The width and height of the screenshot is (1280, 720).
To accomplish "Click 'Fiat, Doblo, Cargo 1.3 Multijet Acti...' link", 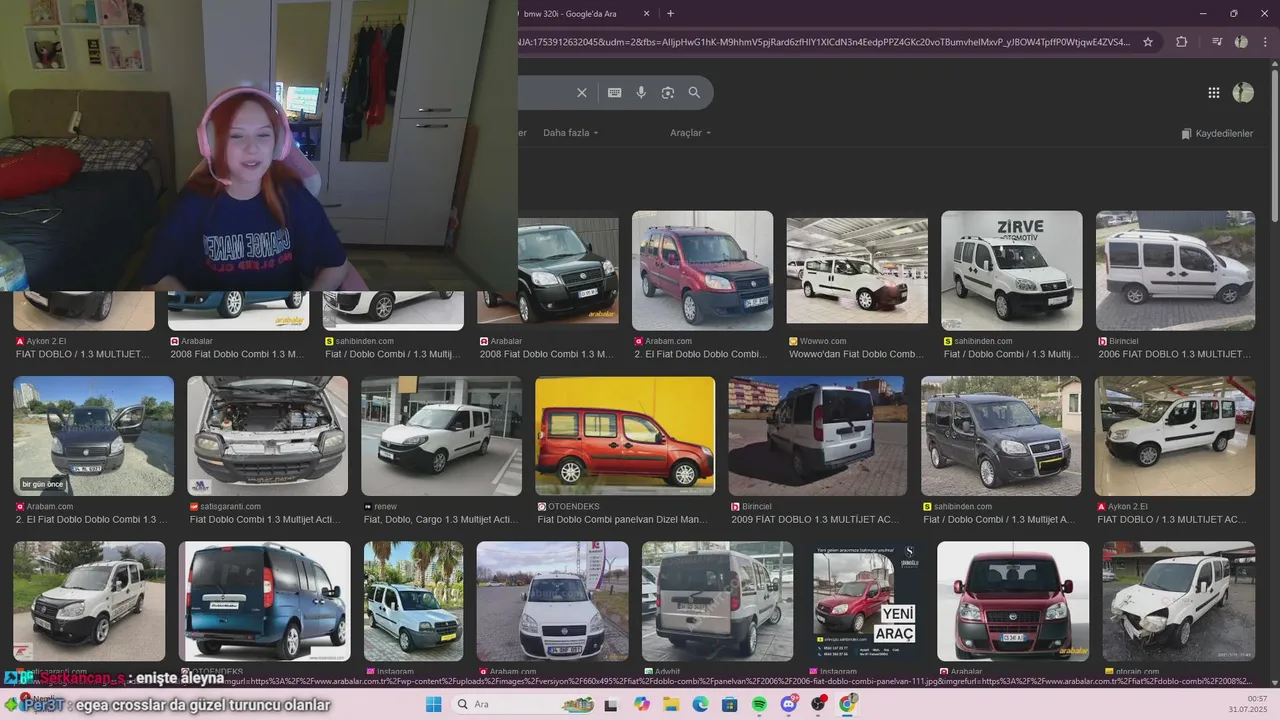I will [x=441, y=520].
